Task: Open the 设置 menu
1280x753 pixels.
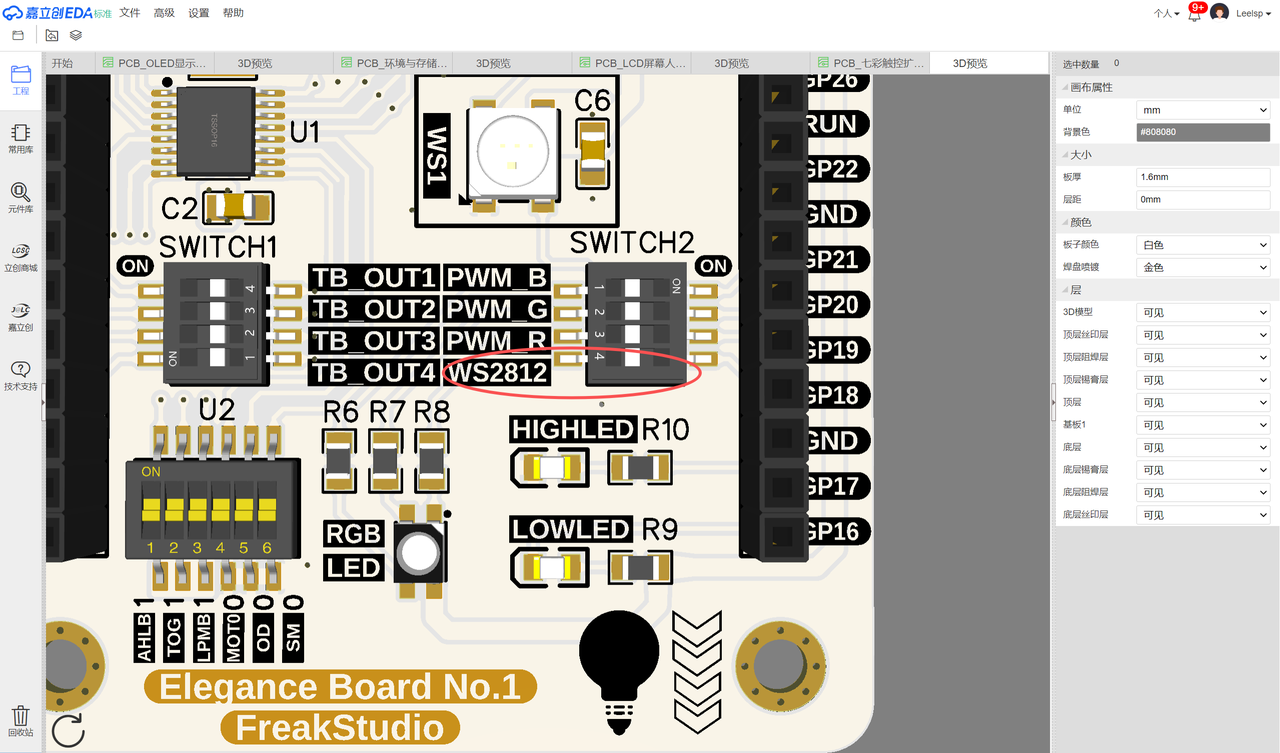Action: click(199, 13)
